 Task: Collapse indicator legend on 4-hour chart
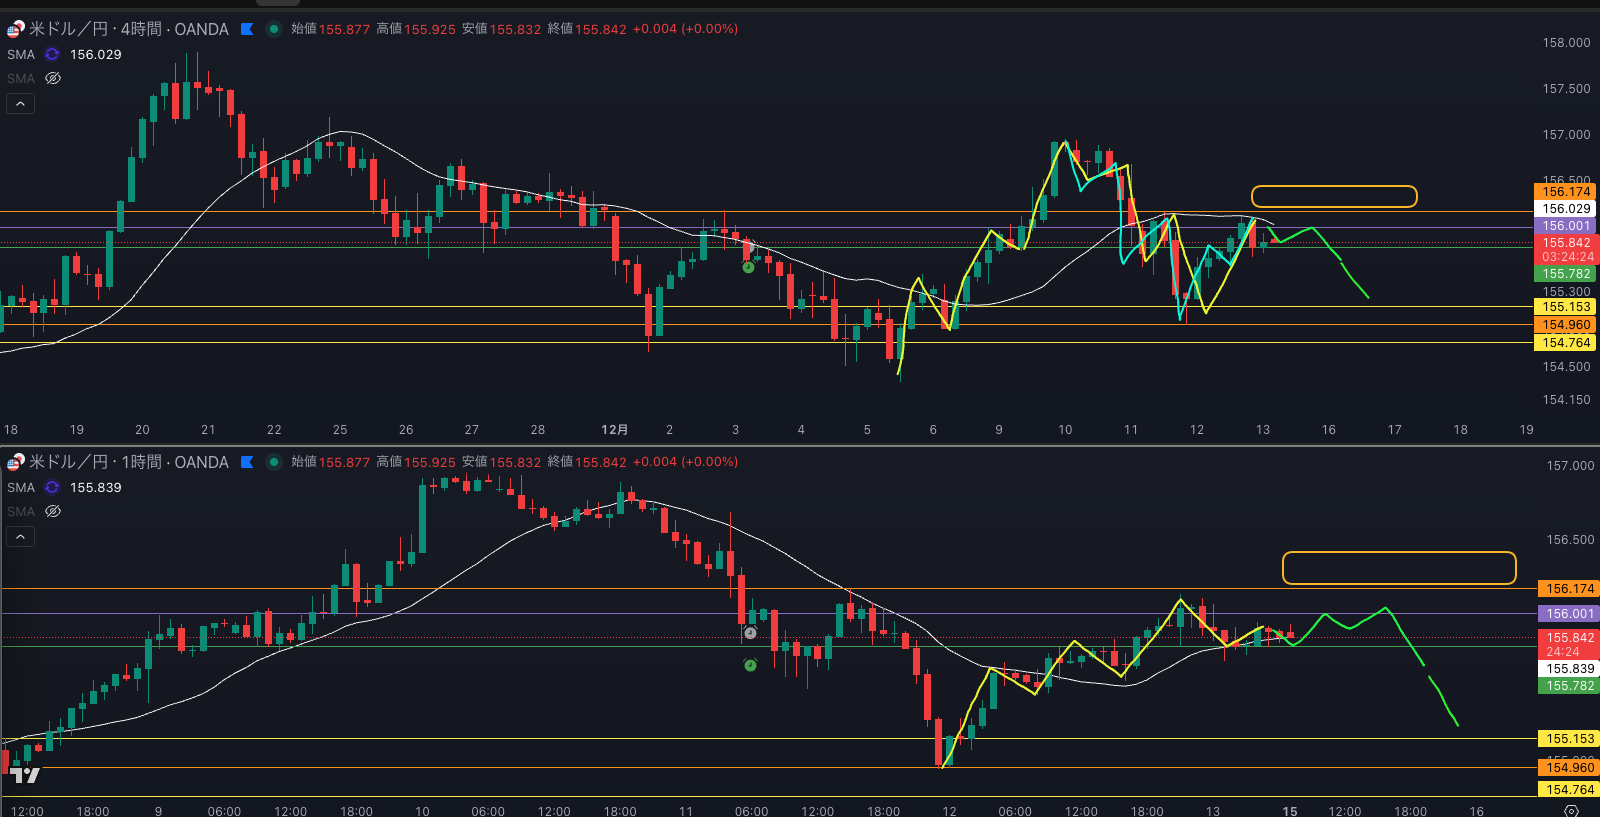(20, 103)
